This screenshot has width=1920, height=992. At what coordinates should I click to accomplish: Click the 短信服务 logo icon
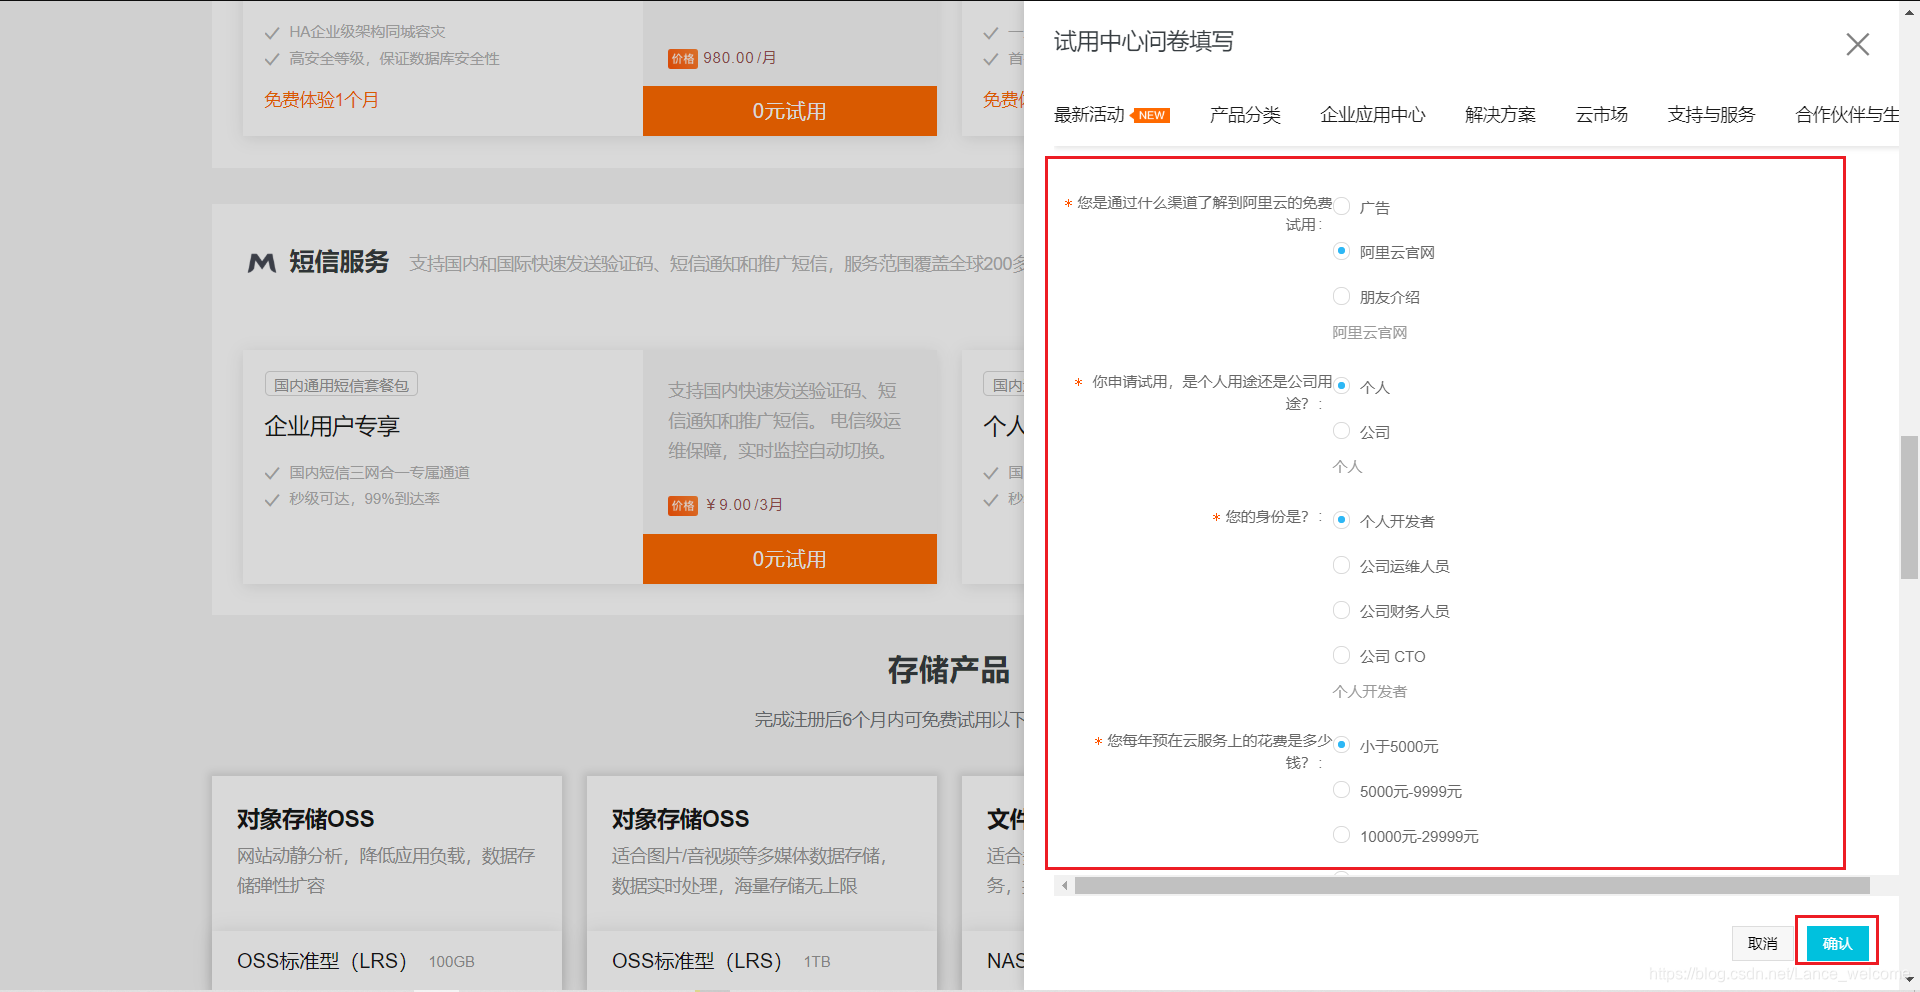[x=262, y=263]
